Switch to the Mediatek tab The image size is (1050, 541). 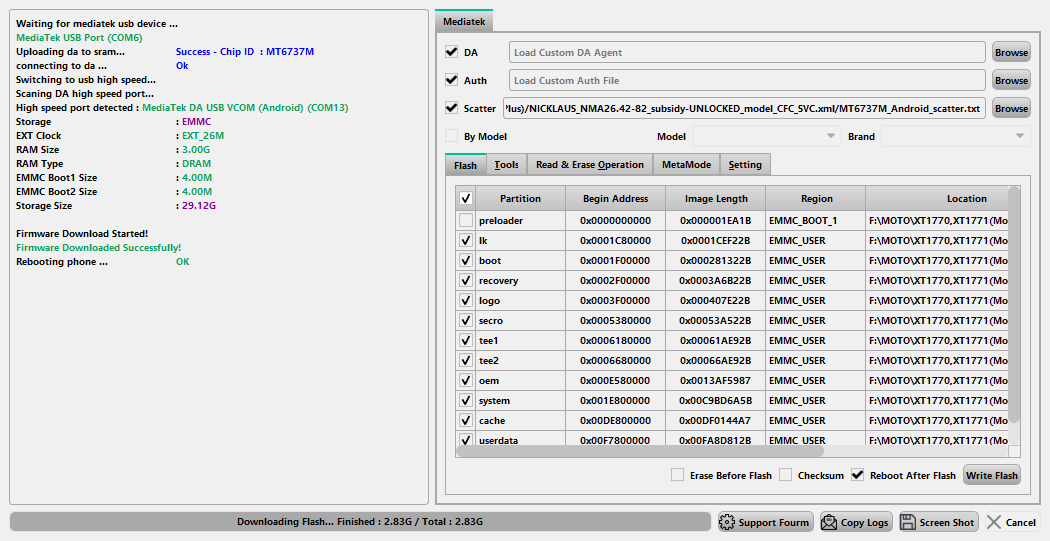tap(464, 21)
